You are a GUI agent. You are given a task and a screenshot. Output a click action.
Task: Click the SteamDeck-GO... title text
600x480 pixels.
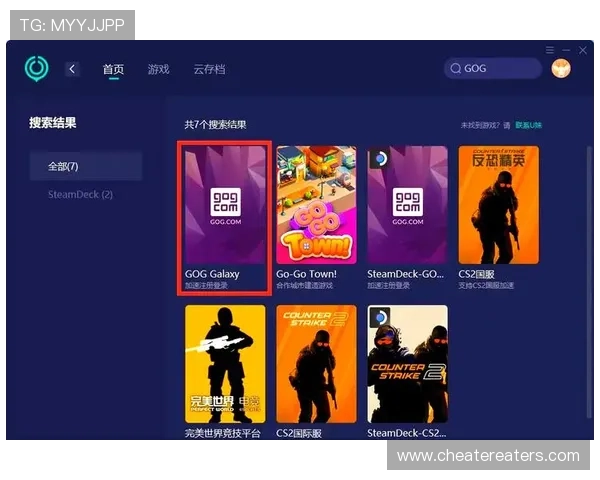click(x=406, y=274)
